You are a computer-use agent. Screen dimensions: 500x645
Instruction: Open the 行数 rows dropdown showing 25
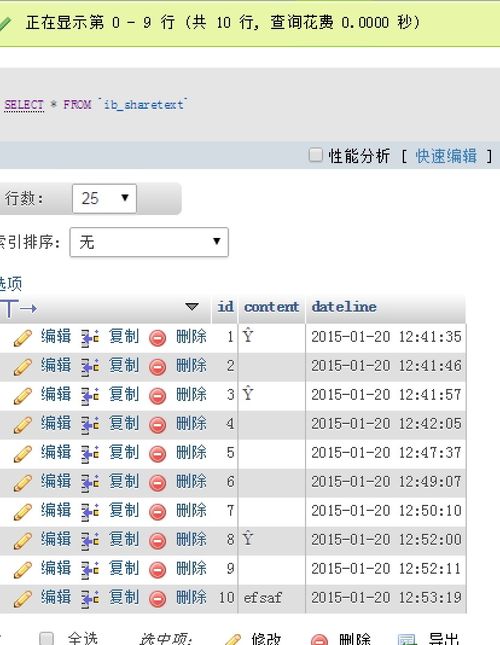pos(104,199)
